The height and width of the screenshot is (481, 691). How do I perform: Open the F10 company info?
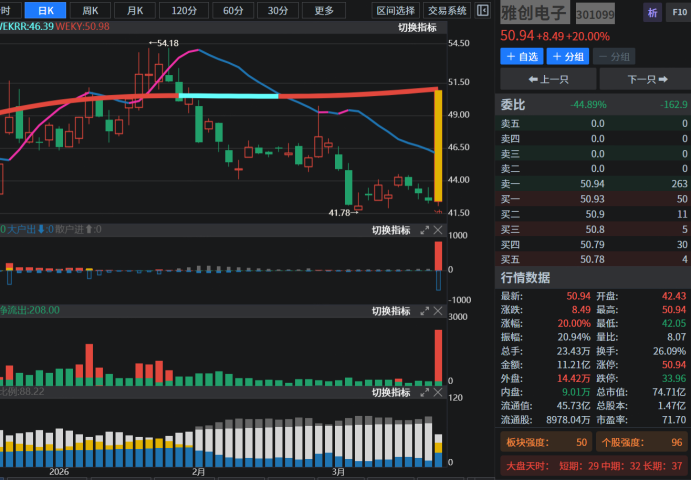pyautogui.click(x=679, y=13)
